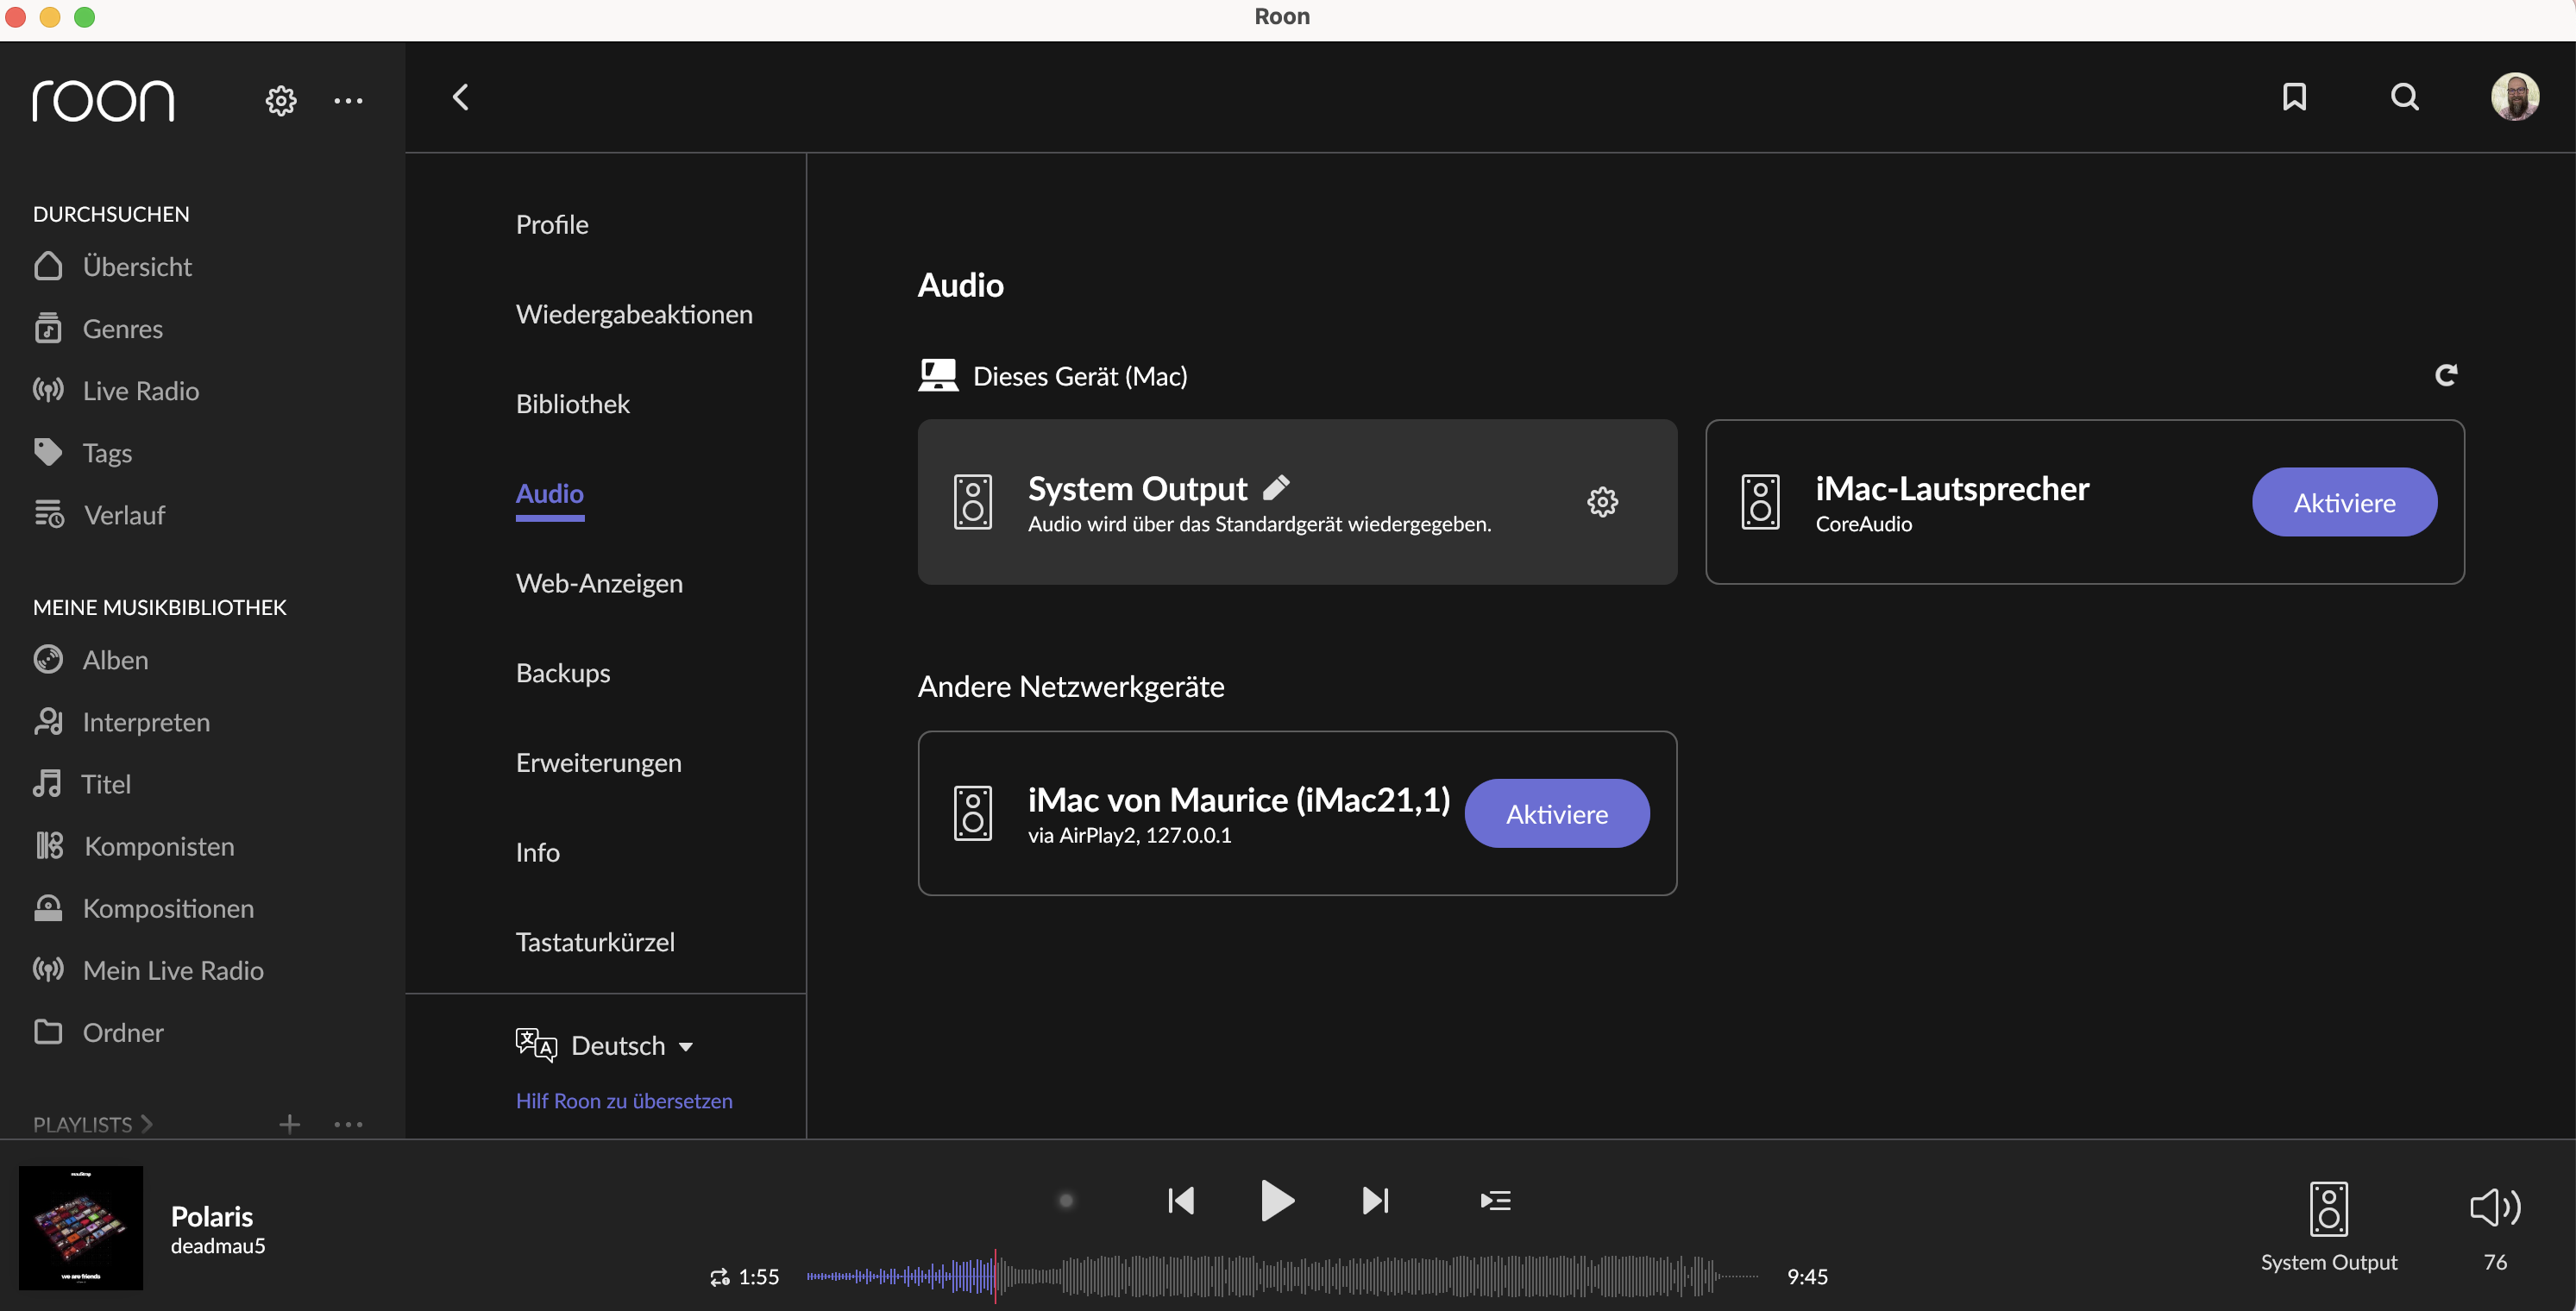Open Übersicht in the sidebar

click(x=112, y=266)
